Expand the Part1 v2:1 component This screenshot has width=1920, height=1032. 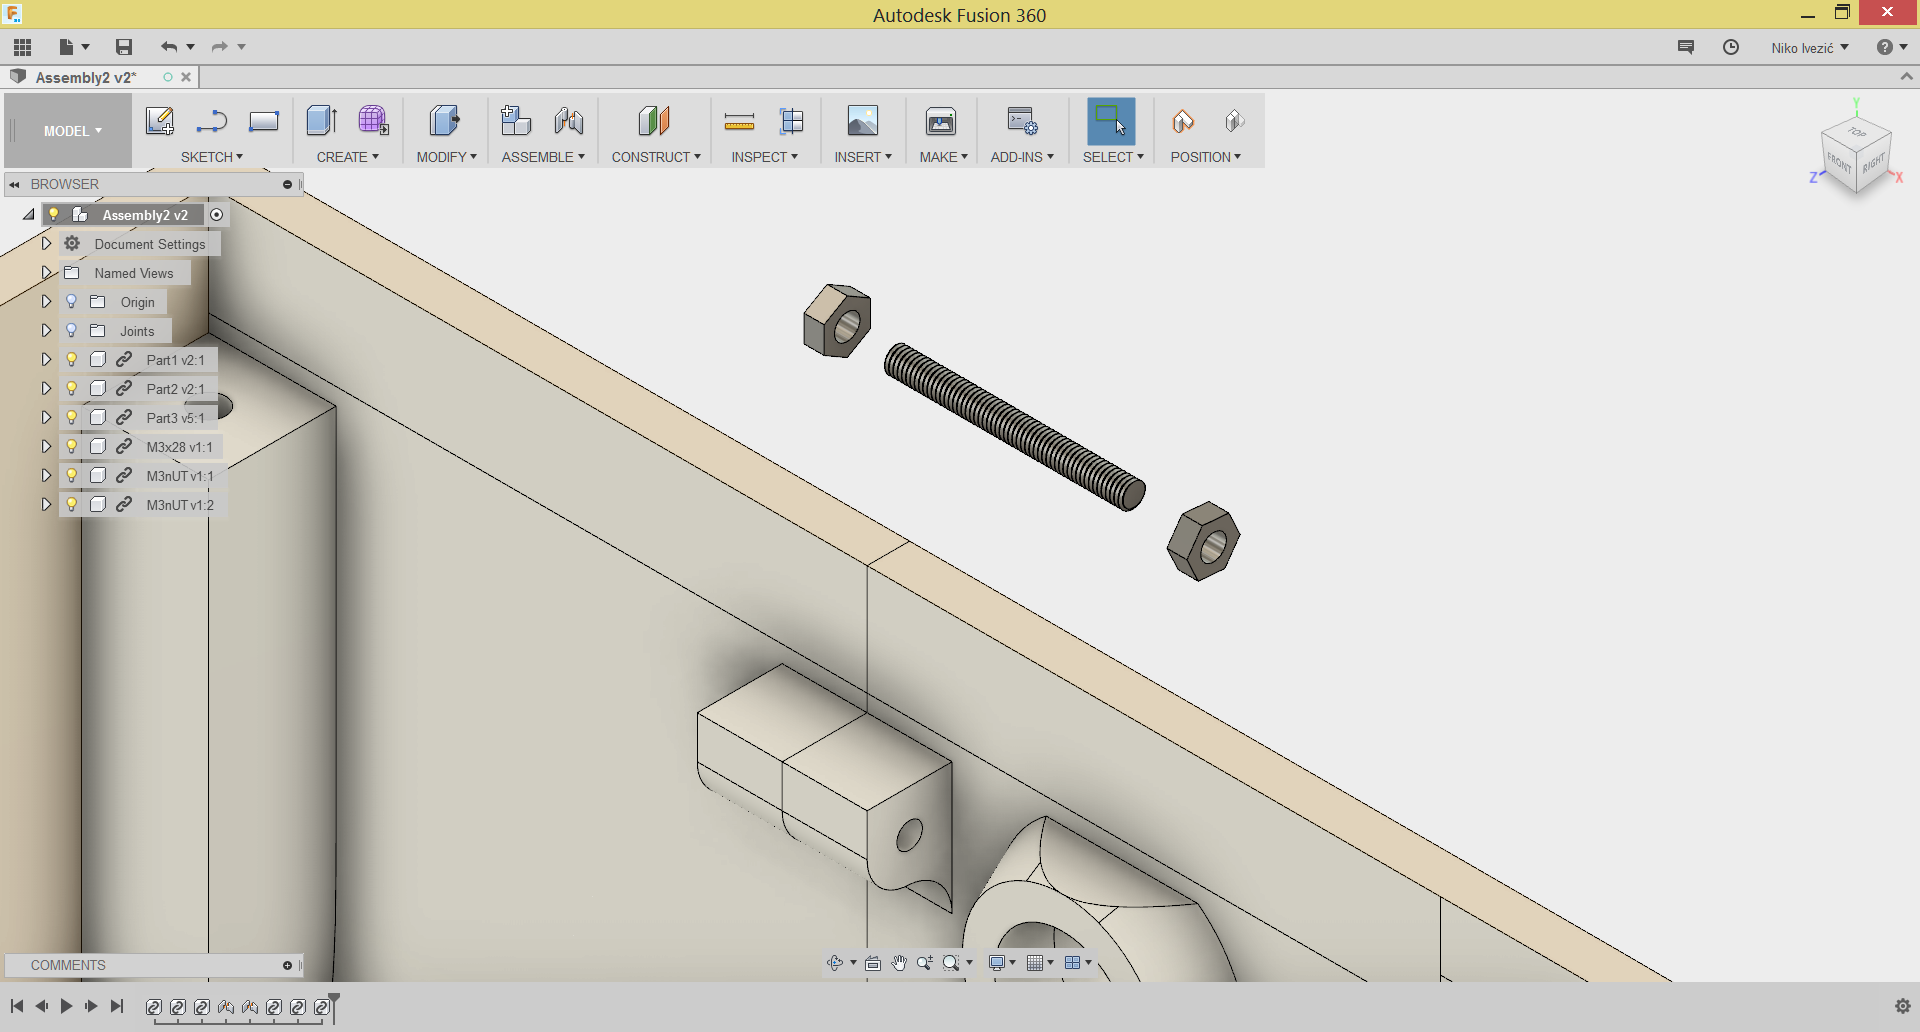pos(46,359)
